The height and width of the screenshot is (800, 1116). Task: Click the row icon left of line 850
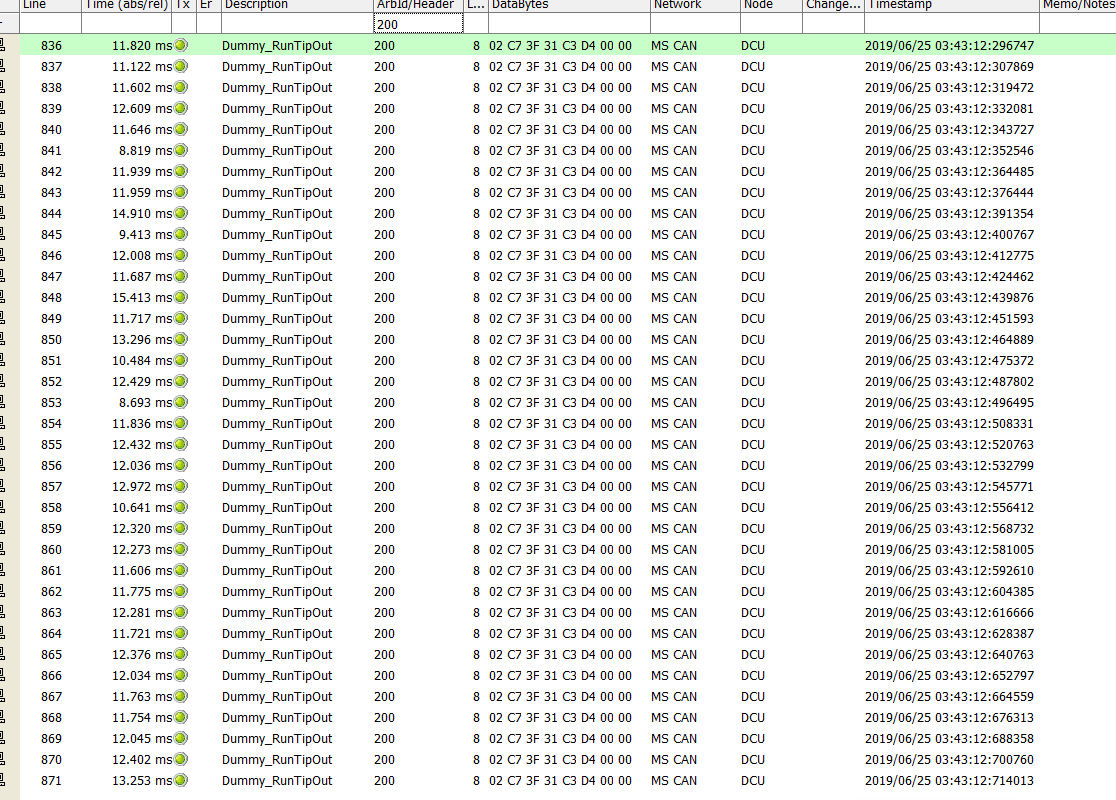tap(3, 340)
